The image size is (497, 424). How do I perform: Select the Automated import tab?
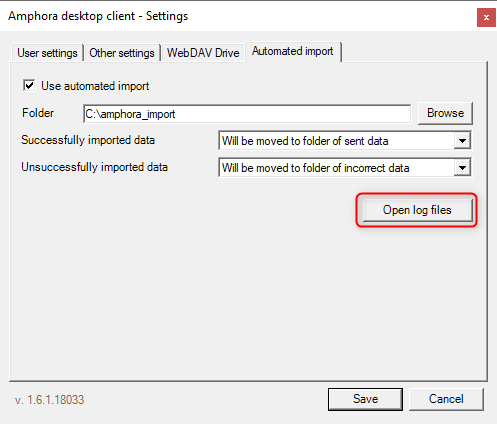coord(293,51)
